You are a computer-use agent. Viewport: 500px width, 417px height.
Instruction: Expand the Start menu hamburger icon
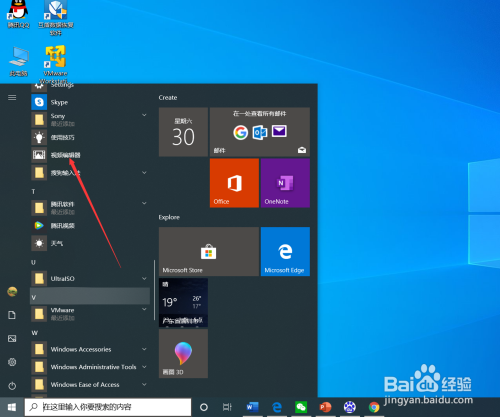[12, 97]
